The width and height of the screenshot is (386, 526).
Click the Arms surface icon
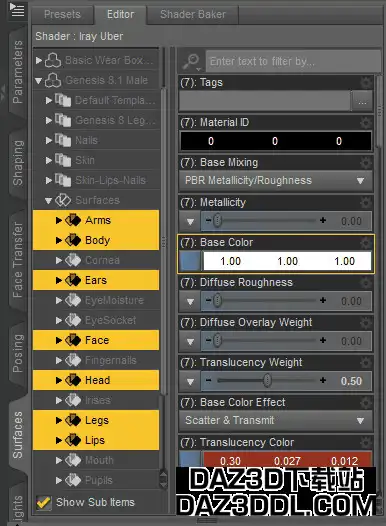point(73,220)
